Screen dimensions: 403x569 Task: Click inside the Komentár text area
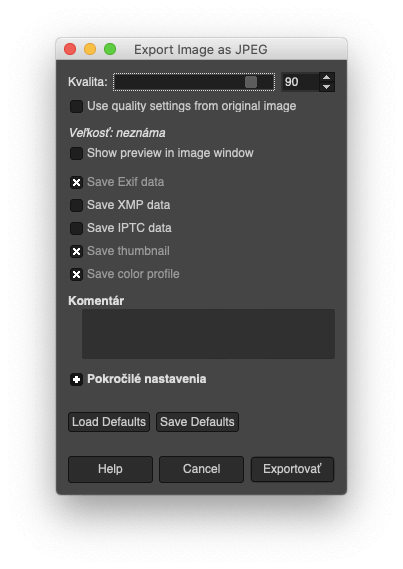(x=208, y=334)
